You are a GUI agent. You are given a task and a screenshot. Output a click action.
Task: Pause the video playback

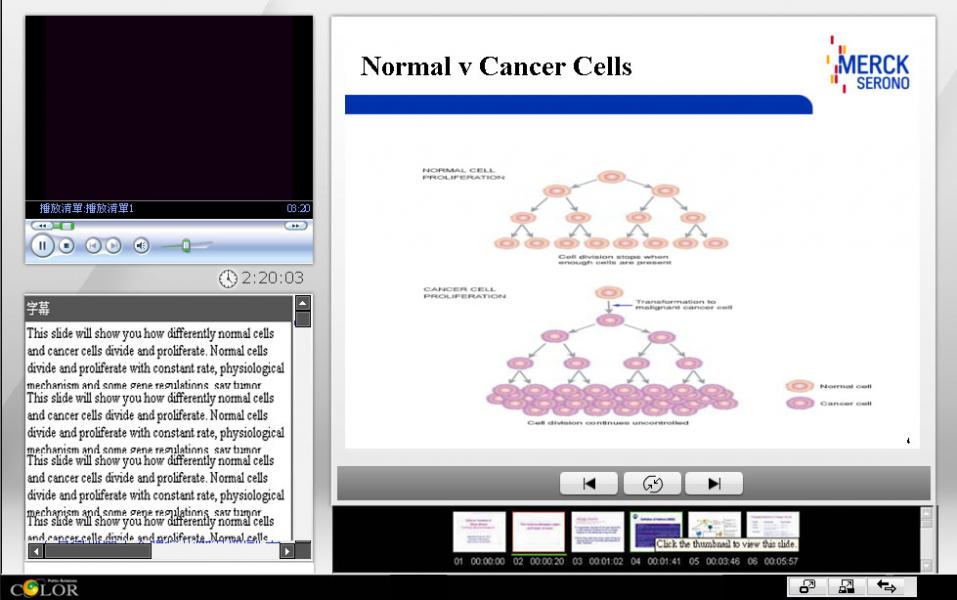tap(42, 246)
